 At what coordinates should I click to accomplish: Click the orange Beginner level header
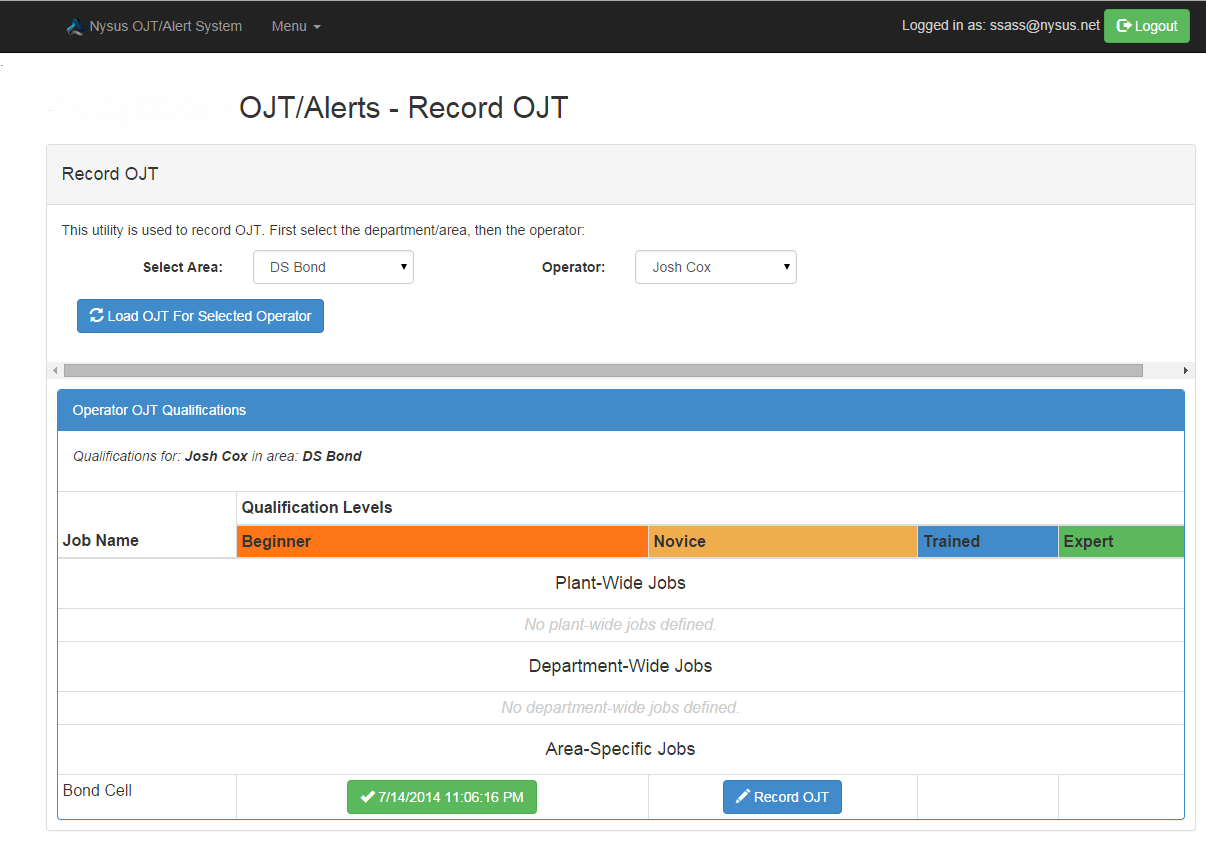pyautogui.click(x=442, y=541)
